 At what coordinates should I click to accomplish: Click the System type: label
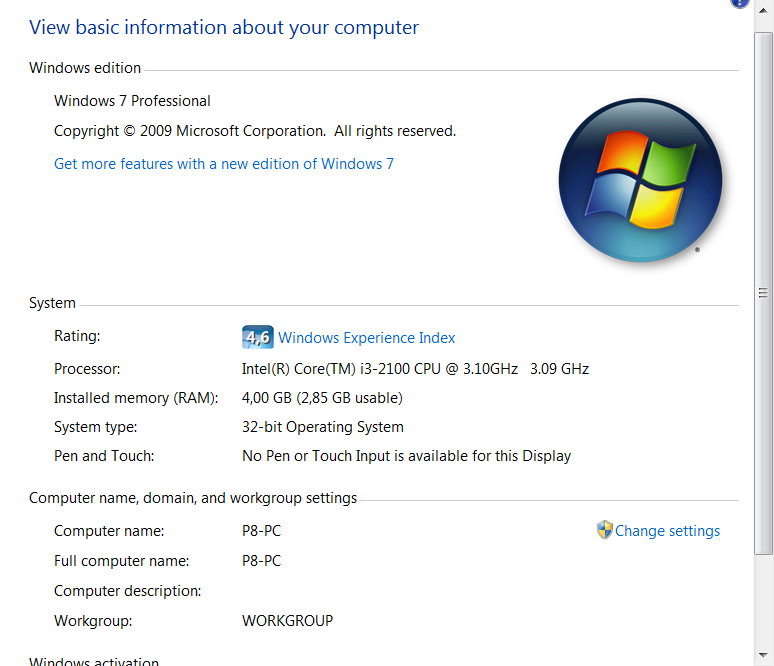(96, 427)
